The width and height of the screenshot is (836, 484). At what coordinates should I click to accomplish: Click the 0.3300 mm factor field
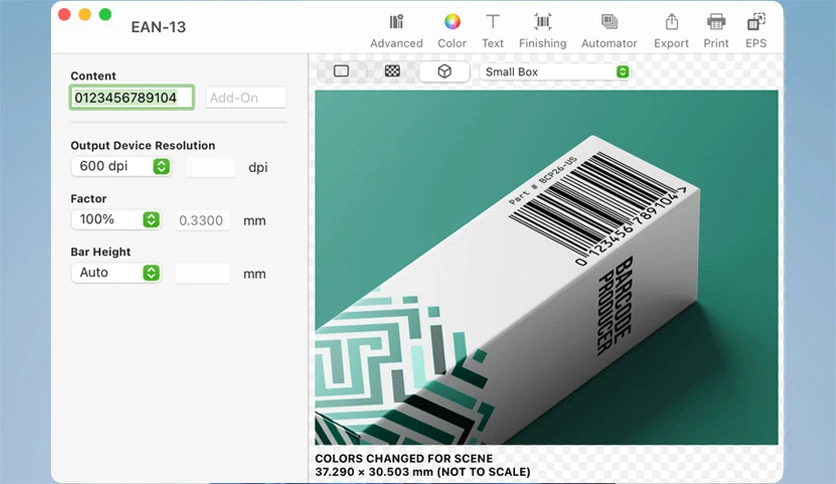pos(203,220)
